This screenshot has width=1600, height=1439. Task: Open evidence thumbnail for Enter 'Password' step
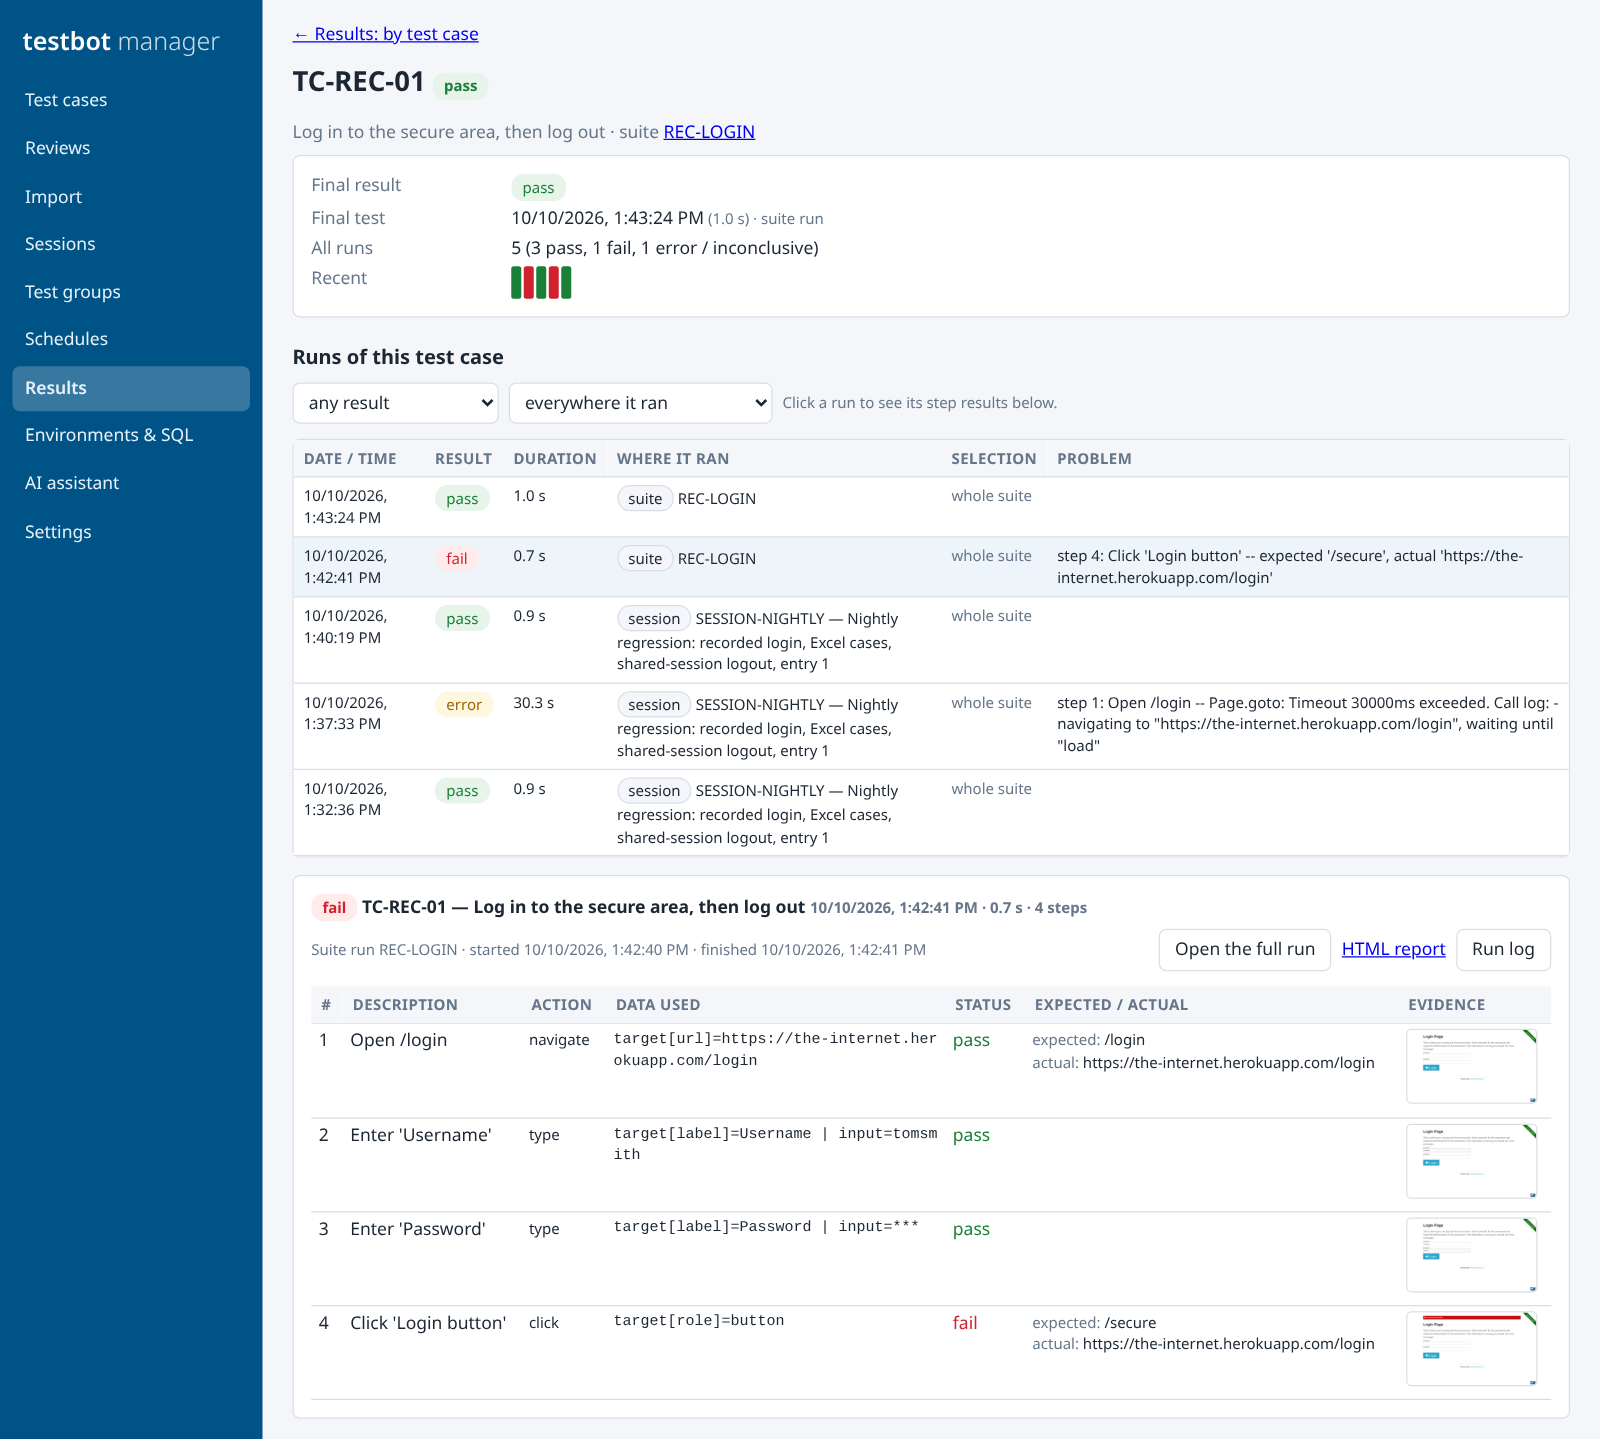tap(1471, 1255)
